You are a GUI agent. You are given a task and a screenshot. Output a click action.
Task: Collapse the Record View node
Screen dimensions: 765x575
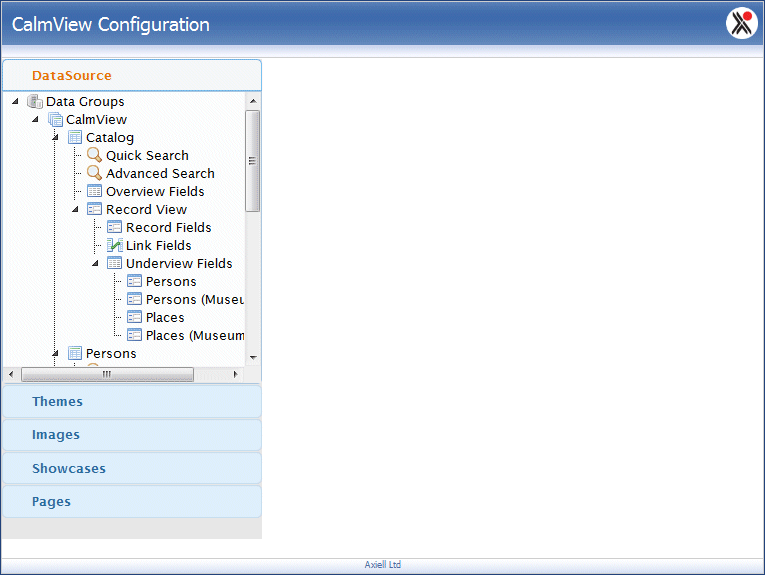tap(75, 209)
